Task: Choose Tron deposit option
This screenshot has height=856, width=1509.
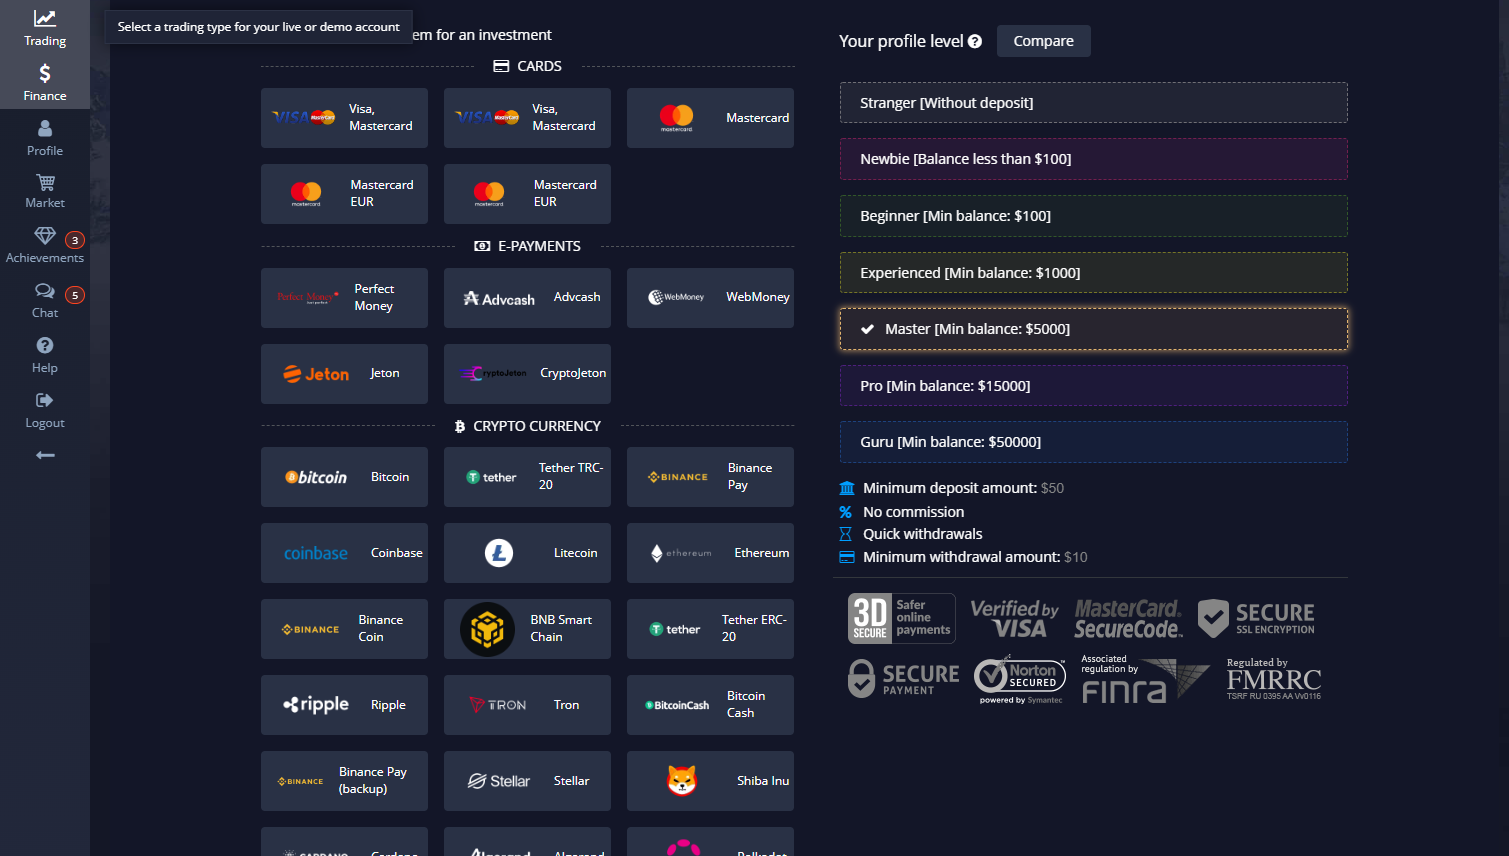Action: [x=527, y=705]
